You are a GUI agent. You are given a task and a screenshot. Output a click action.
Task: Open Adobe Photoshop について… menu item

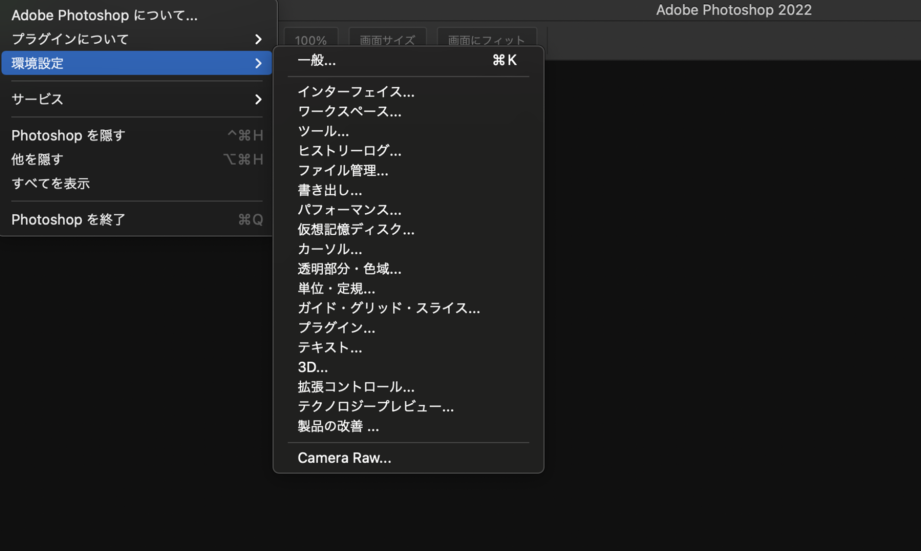[136, 15]
